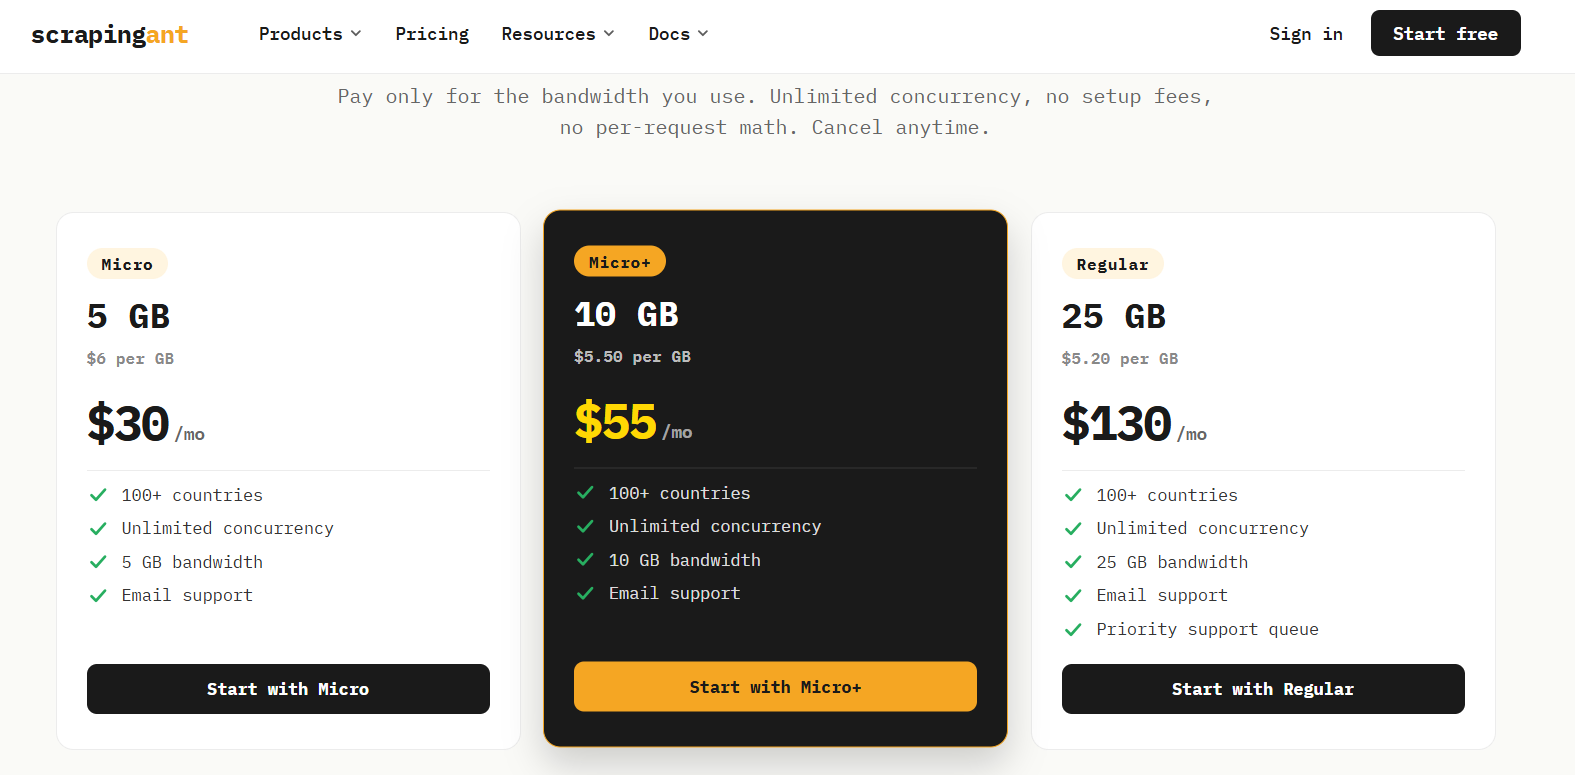The width and height of the screenshot is (1575, 775).
Task: Open the Resources dropdown menu
Action: coord(558,34)
